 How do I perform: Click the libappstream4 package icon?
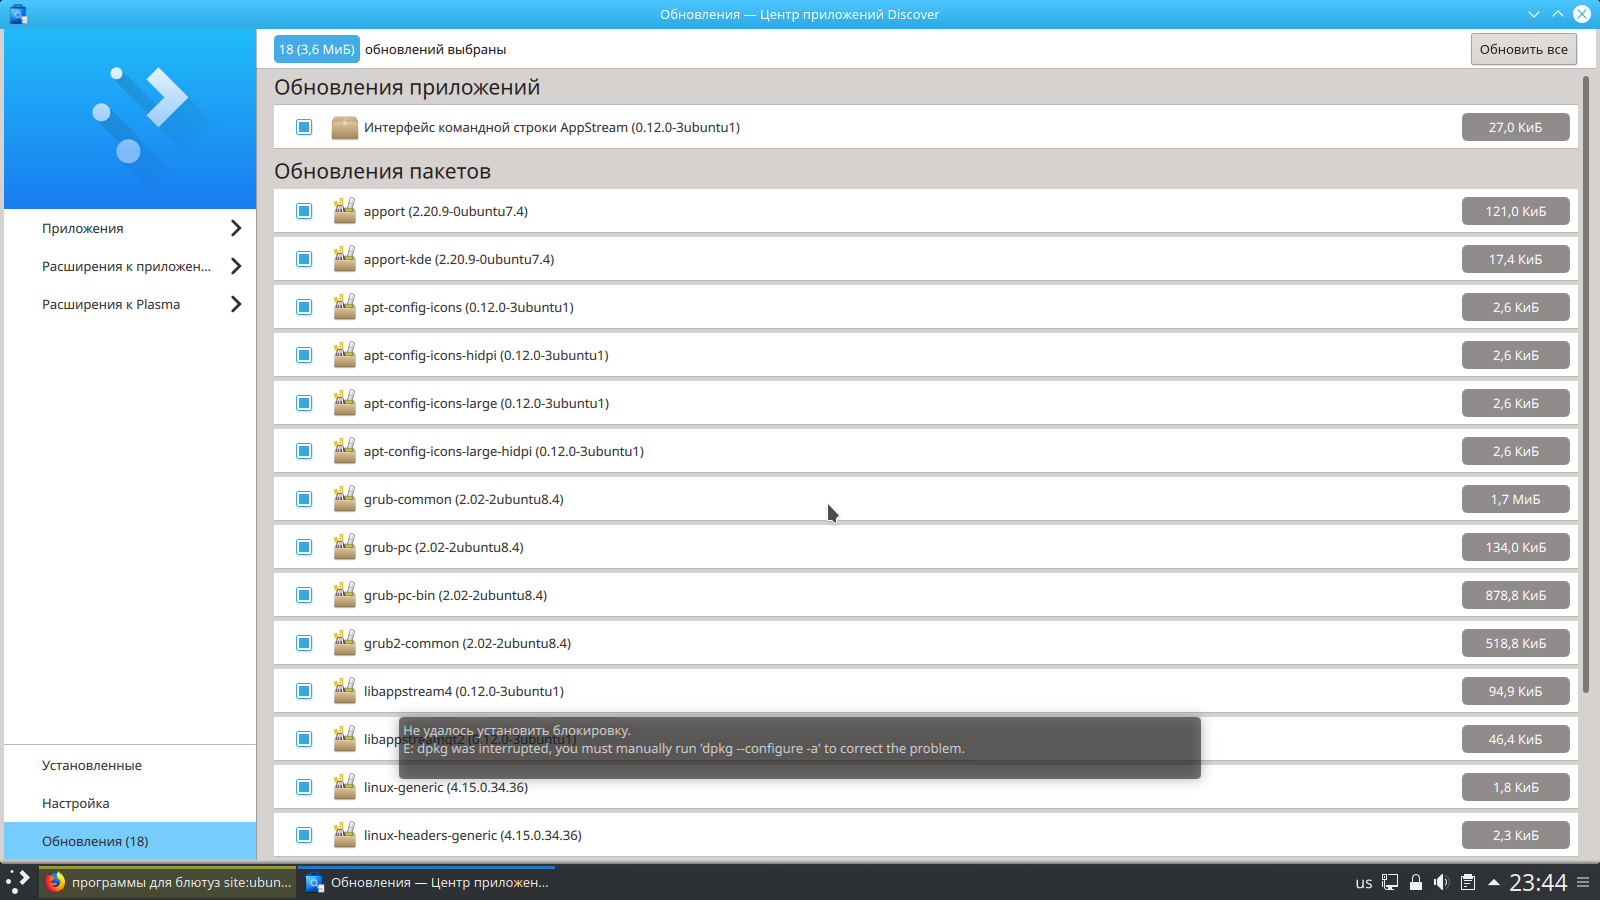coord(345,691)
